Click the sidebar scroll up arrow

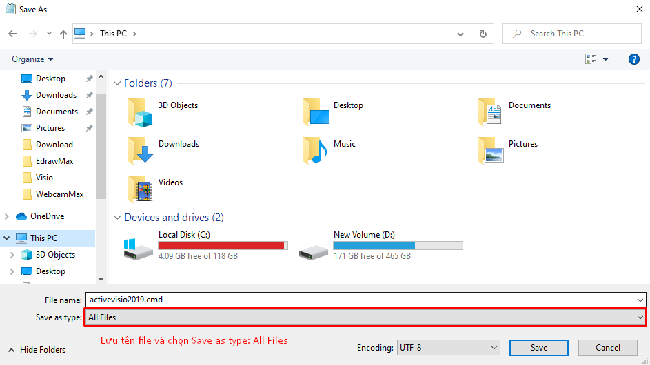tap(101, 77)
